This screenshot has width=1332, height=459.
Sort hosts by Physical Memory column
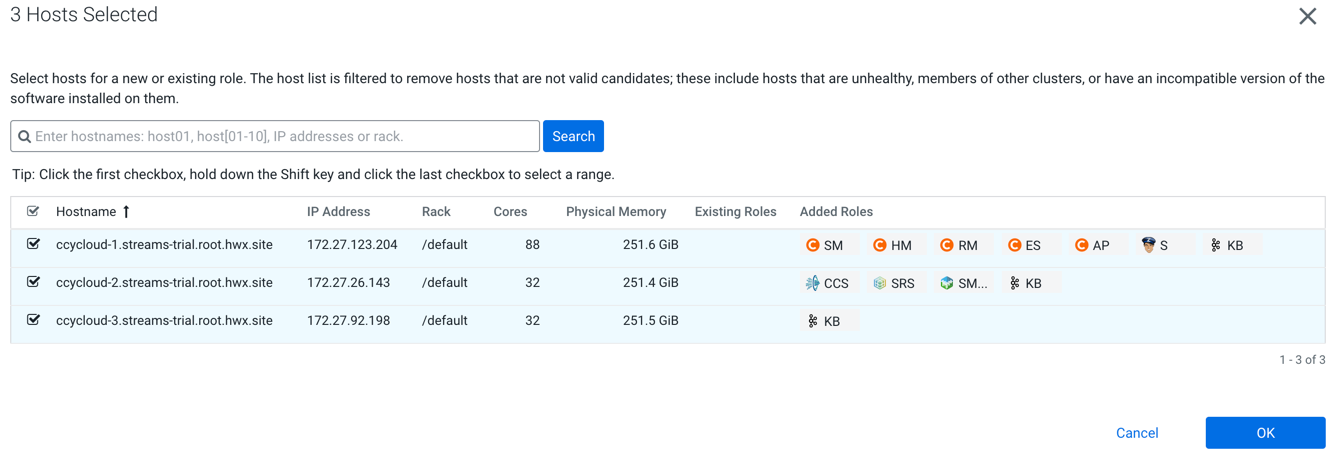point(615,212)
